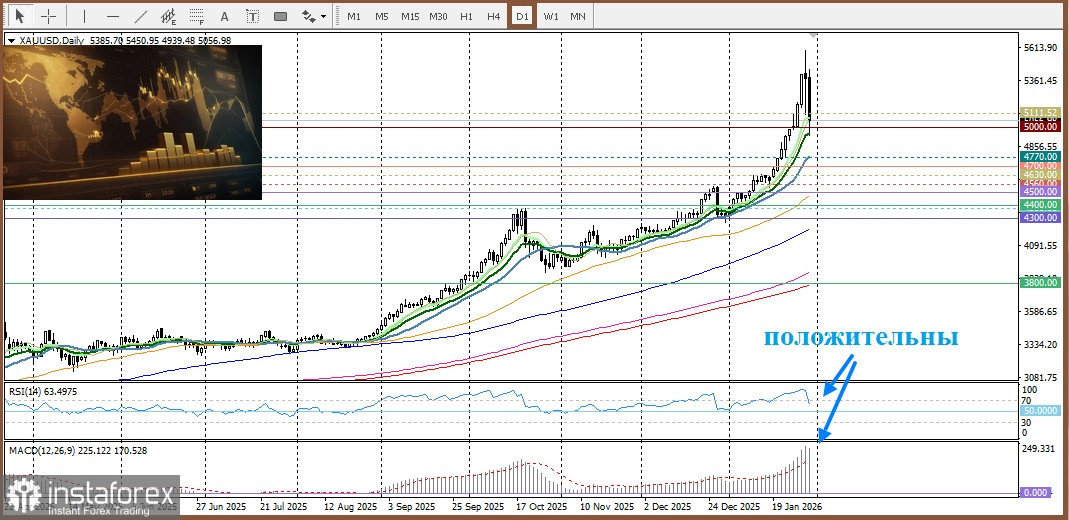Pick the Vertical Line drawing tool
Viewport: 1069px width, 520px height.
pyautogui.click(x=85, y=16)
